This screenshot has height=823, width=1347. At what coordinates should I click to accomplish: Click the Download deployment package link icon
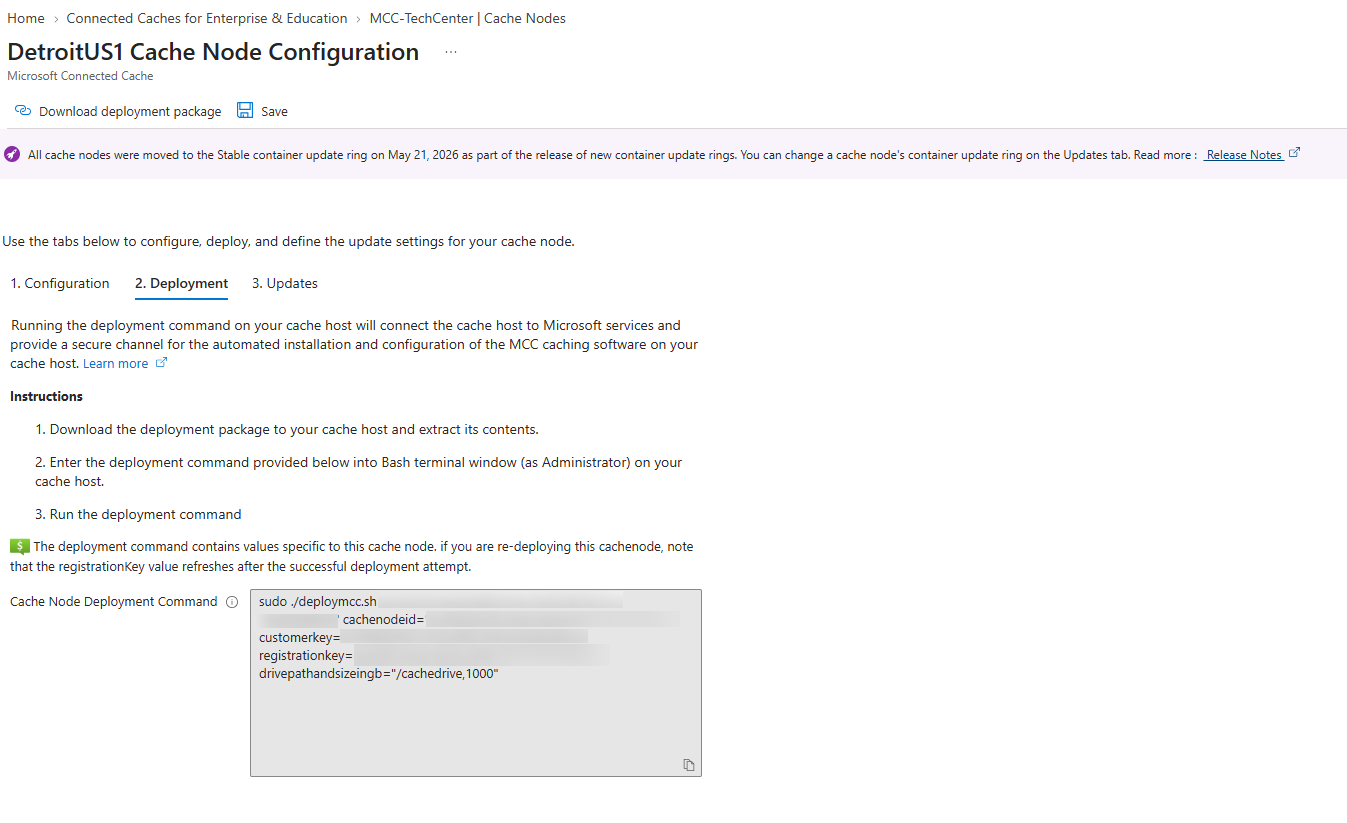23,111
